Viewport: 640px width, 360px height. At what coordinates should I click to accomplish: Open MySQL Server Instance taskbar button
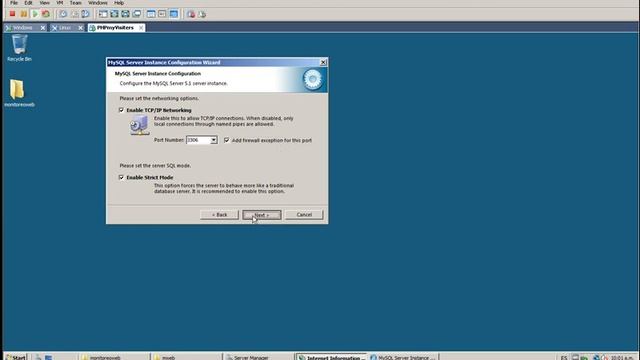tap(403, 357)
